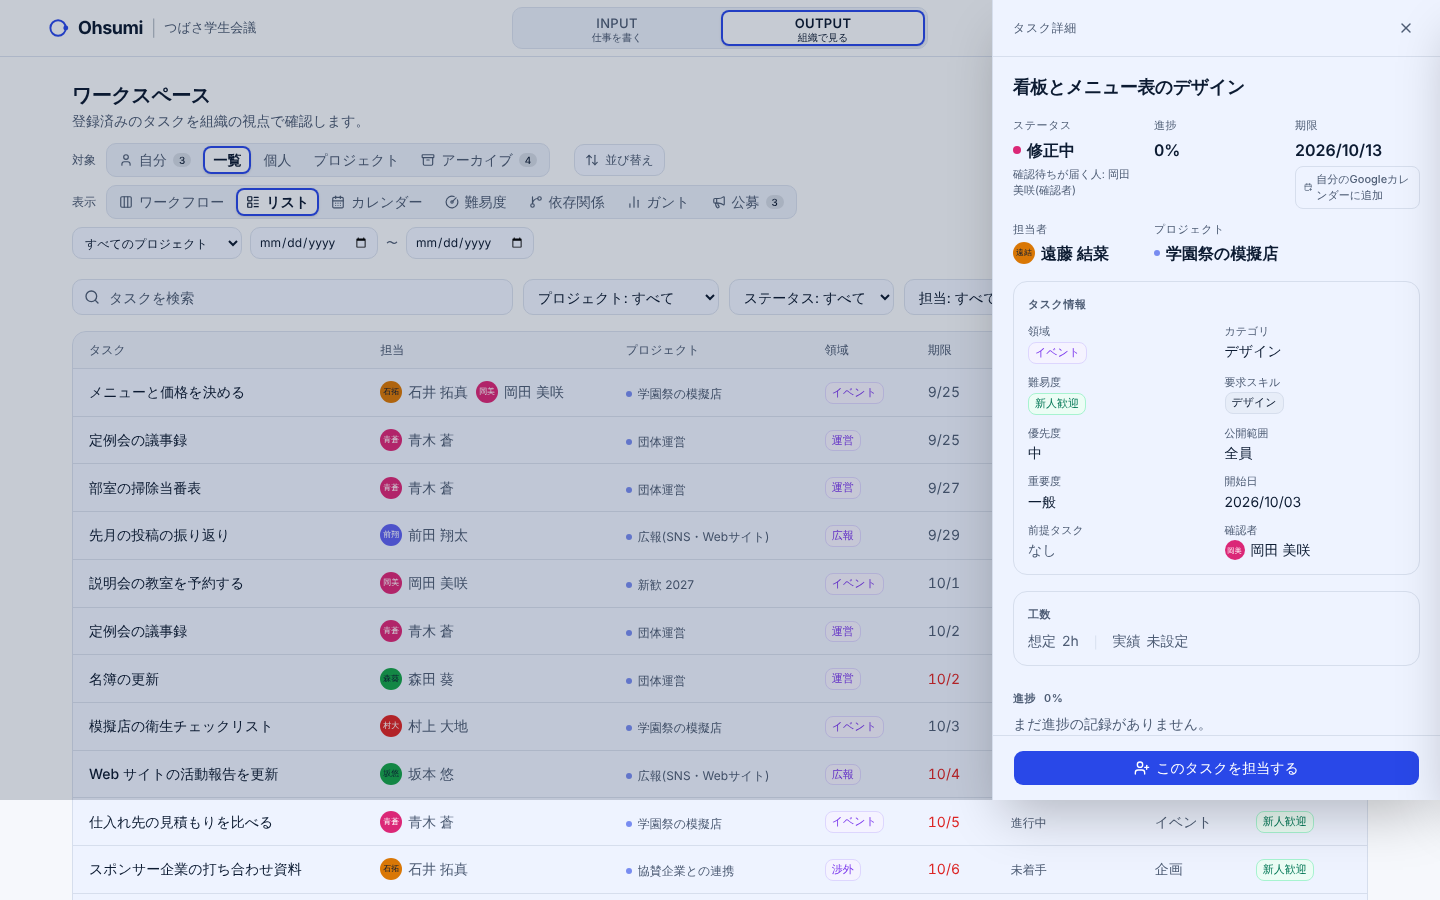This screenshot has height=900, width=1440.
Task: Show the 難易度 view
Action: coord(476,202)
